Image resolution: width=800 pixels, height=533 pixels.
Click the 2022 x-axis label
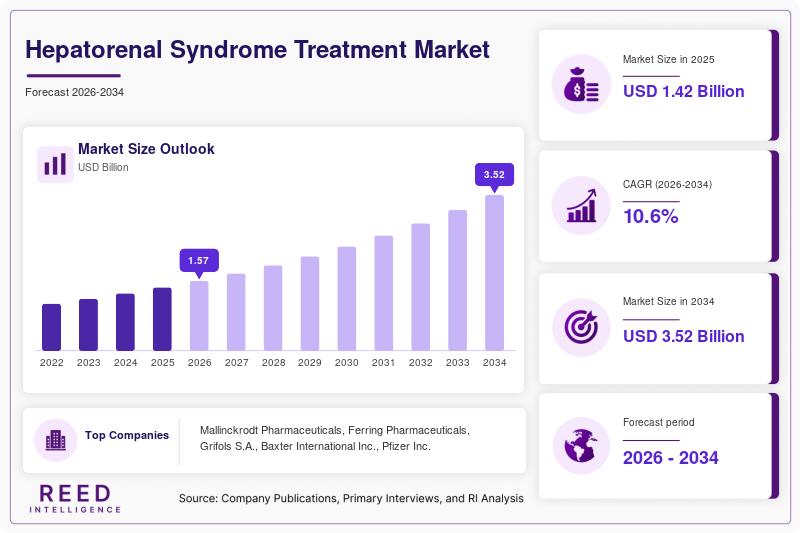coord(52,363)
